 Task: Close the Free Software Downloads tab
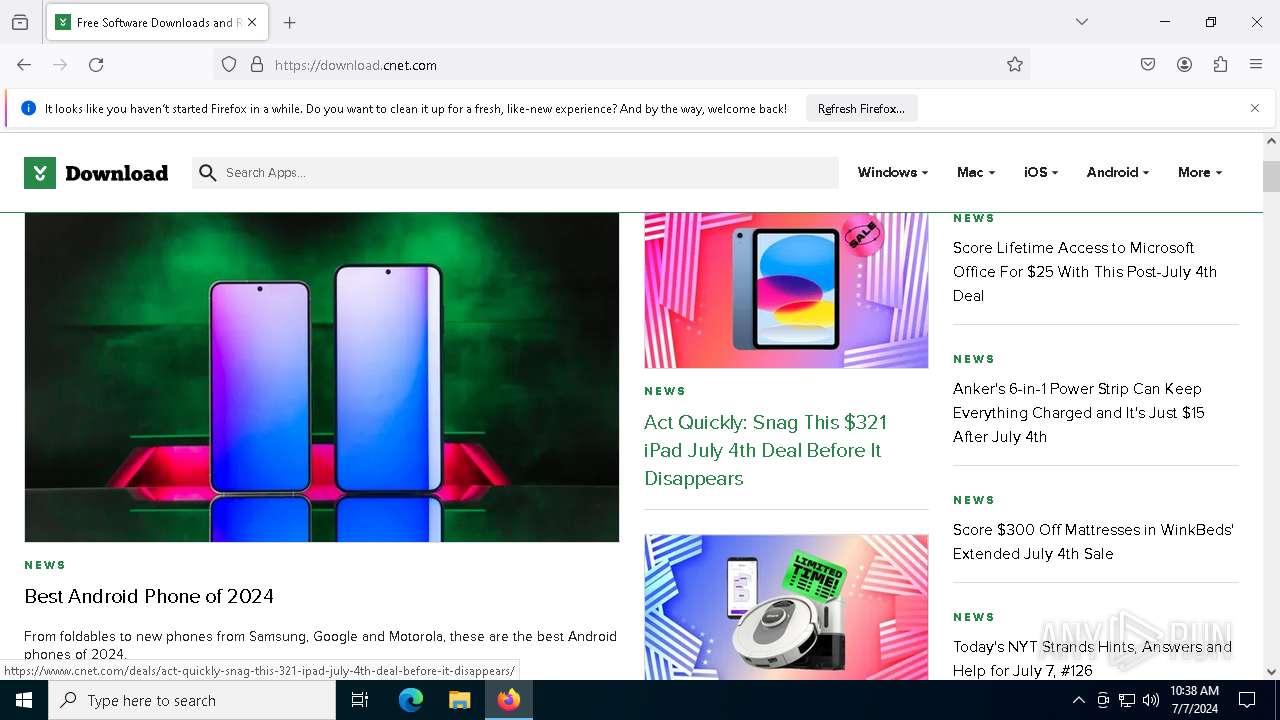pos(252,22)
